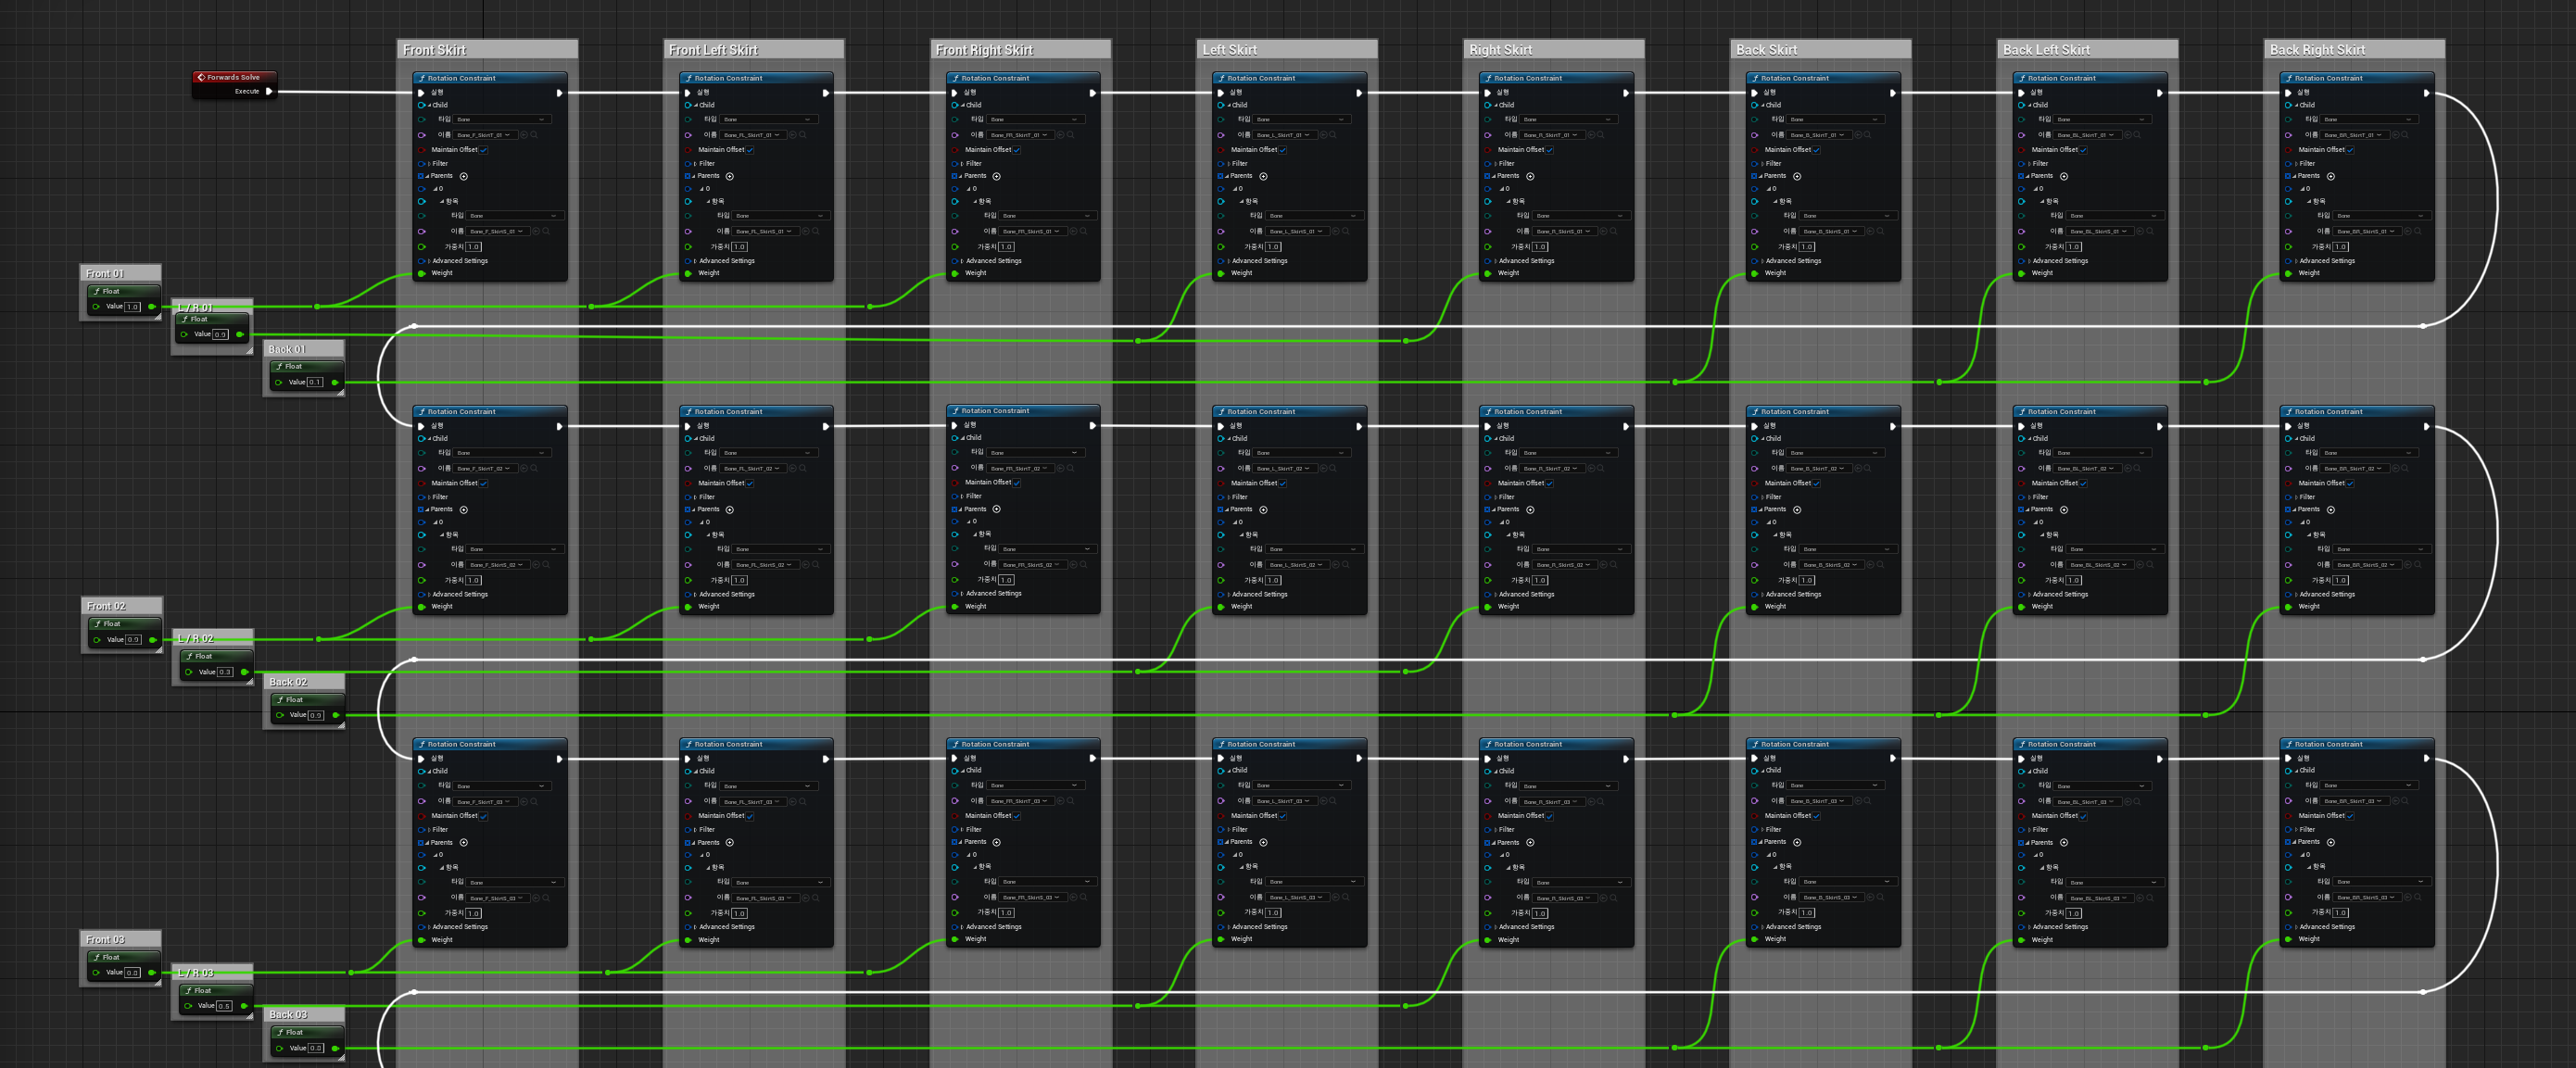Click use-selected arrow icon beside Bone_FL_SkirtT_01 field

[x=792, y=135]
